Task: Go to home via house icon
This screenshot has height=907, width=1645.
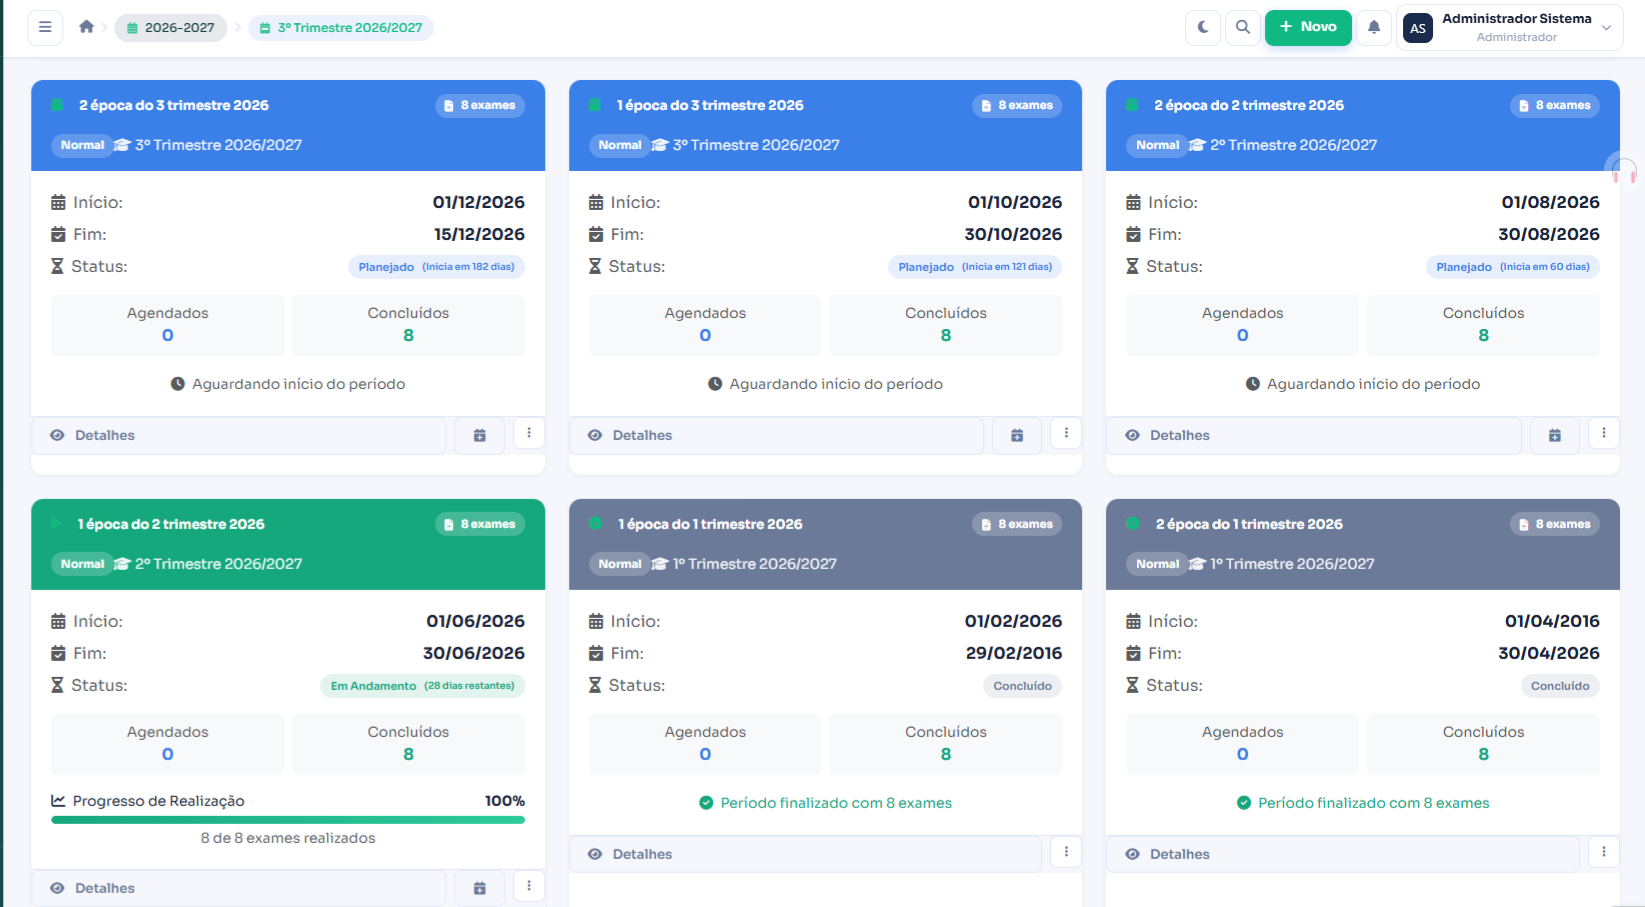Action: [87, 27]
